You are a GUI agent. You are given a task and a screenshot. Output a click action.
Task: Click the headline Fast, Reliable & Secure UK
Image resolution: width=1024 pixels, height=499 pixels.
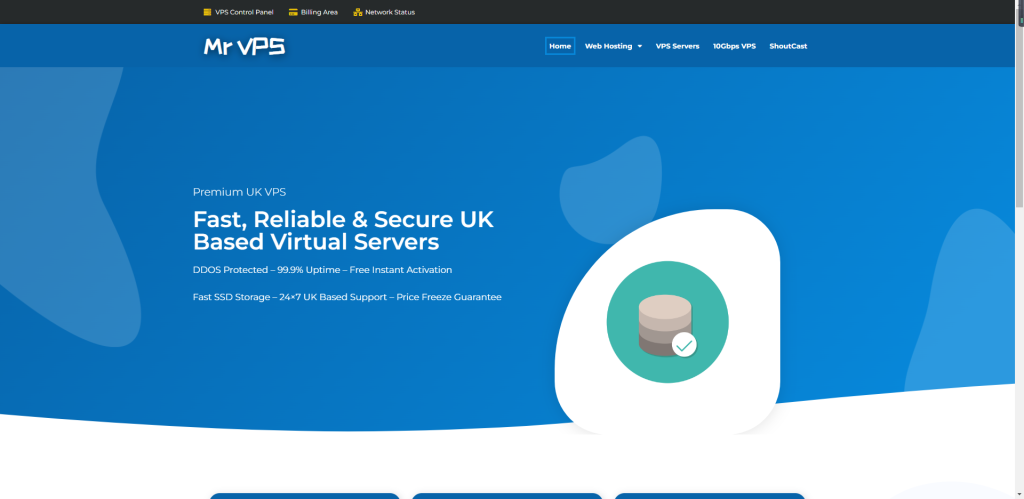click(x=344, y=219)
